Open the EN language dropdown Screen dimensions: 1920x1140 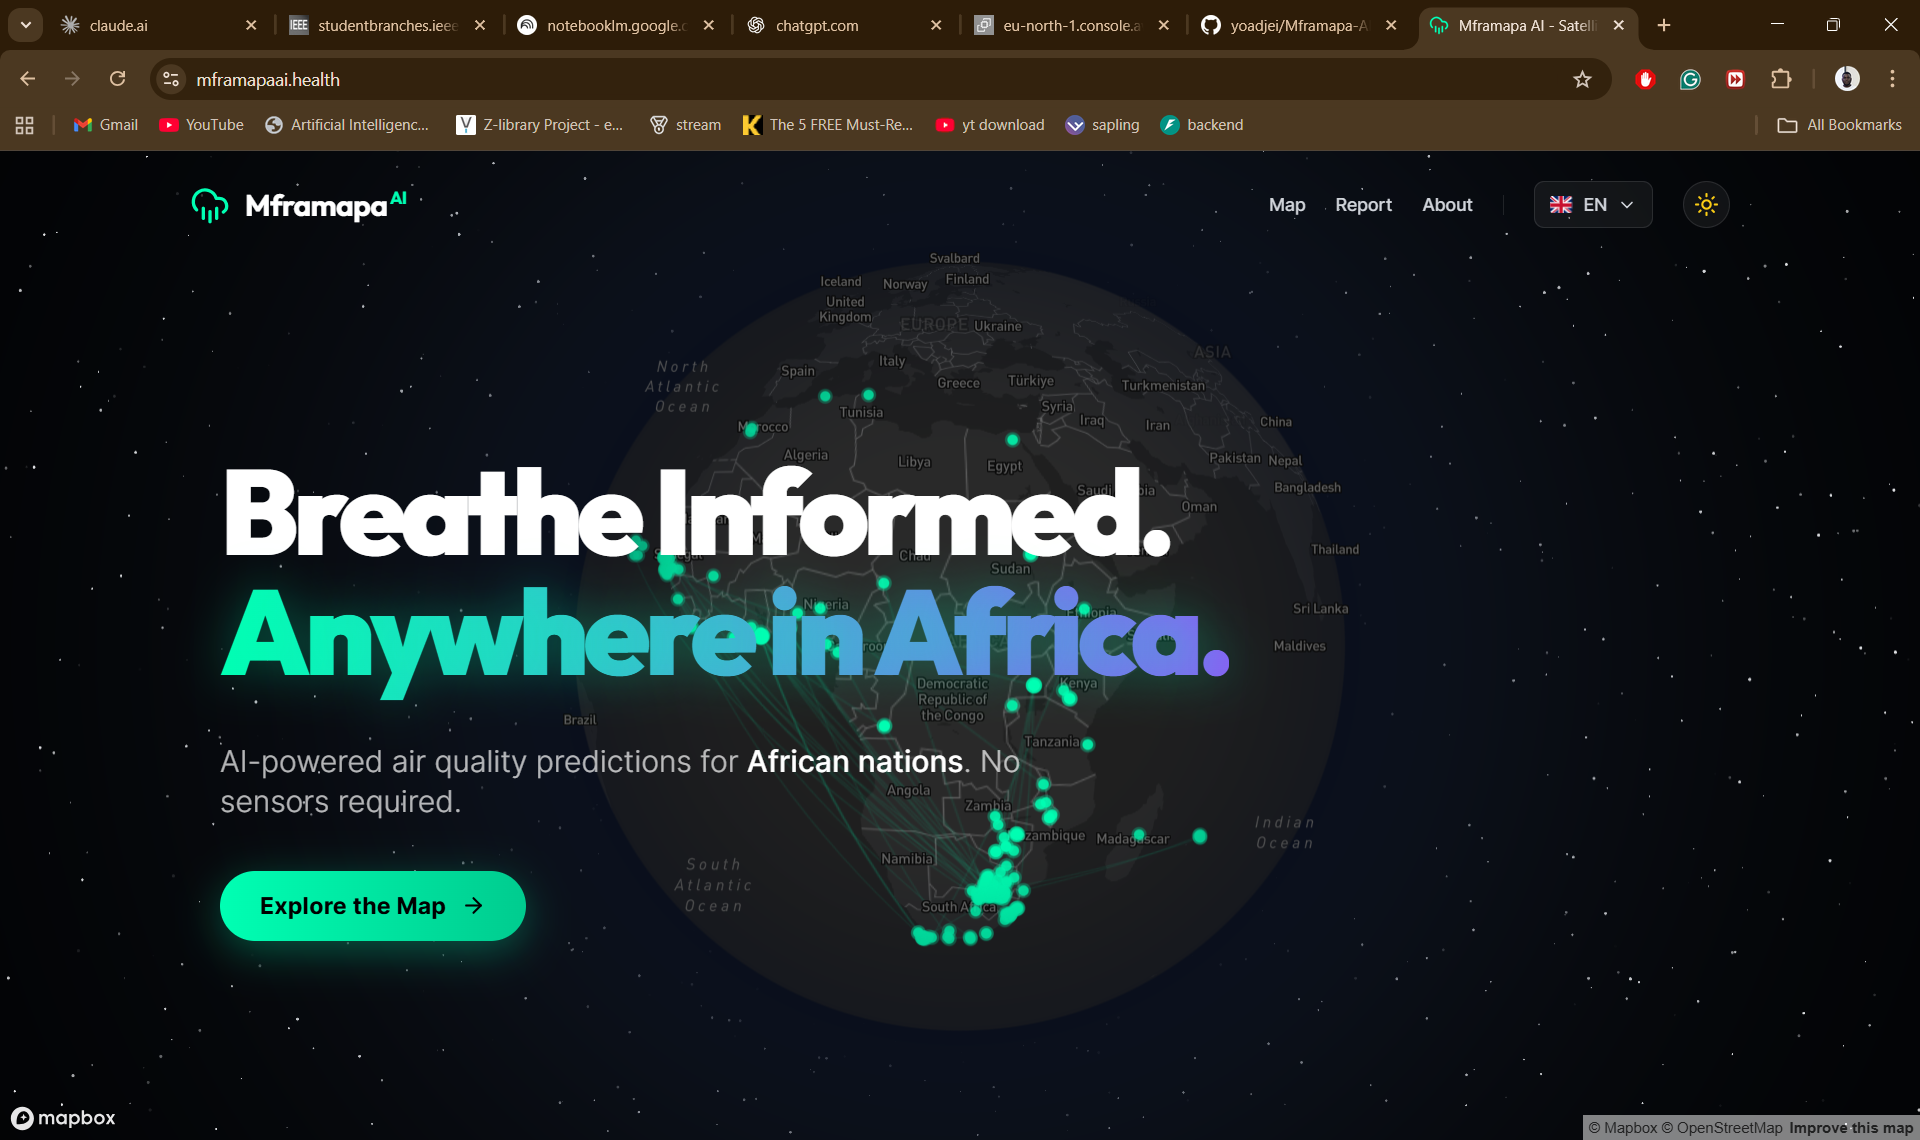(1592, 205)
